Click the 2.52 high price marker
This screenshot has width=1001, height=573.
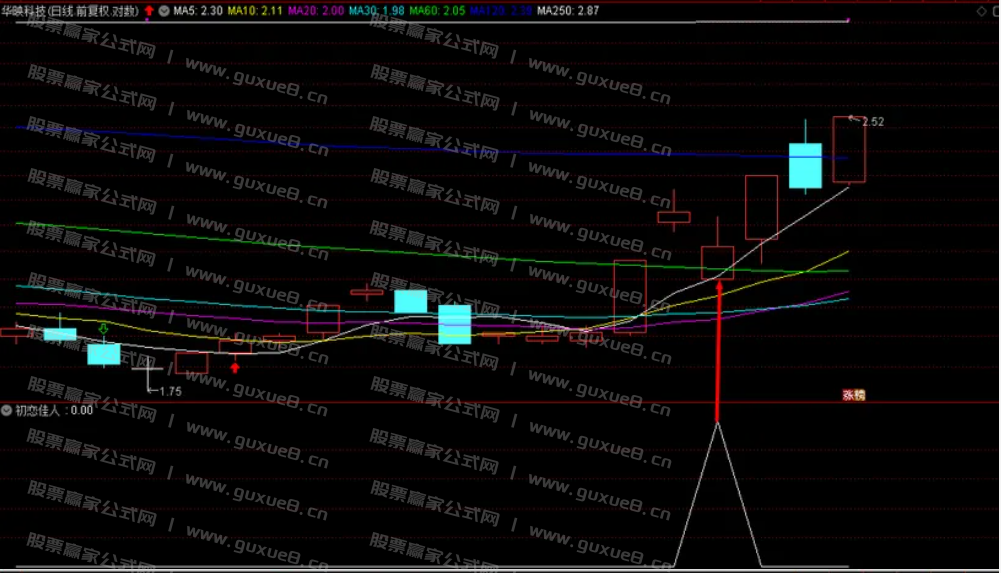[x=872, y=122]
